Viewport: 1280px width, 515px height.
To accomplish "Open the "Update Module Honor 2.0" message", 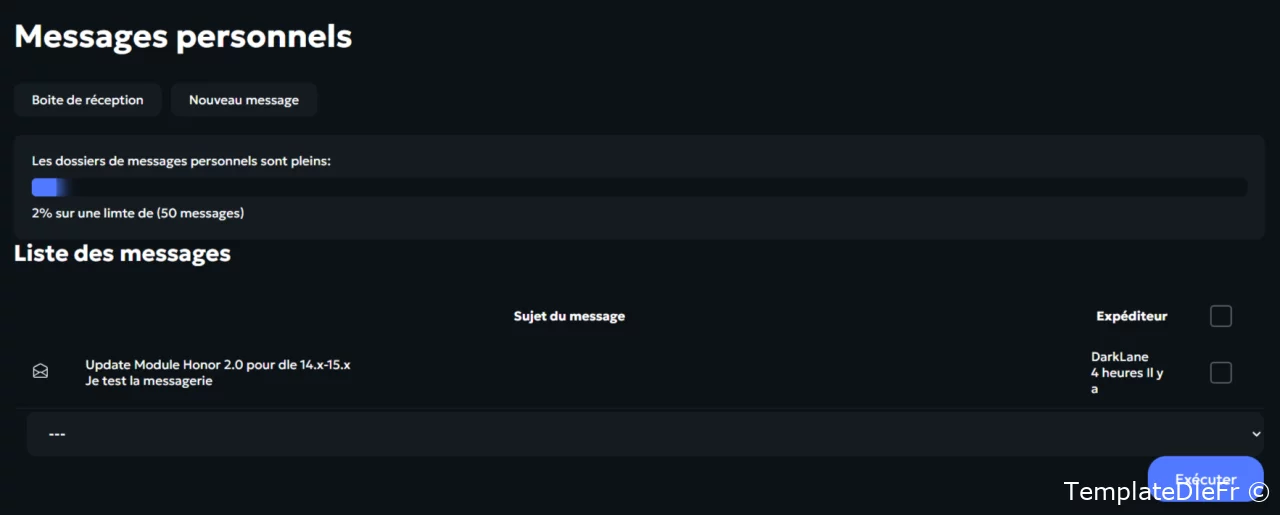I will (x=218, y=365).
